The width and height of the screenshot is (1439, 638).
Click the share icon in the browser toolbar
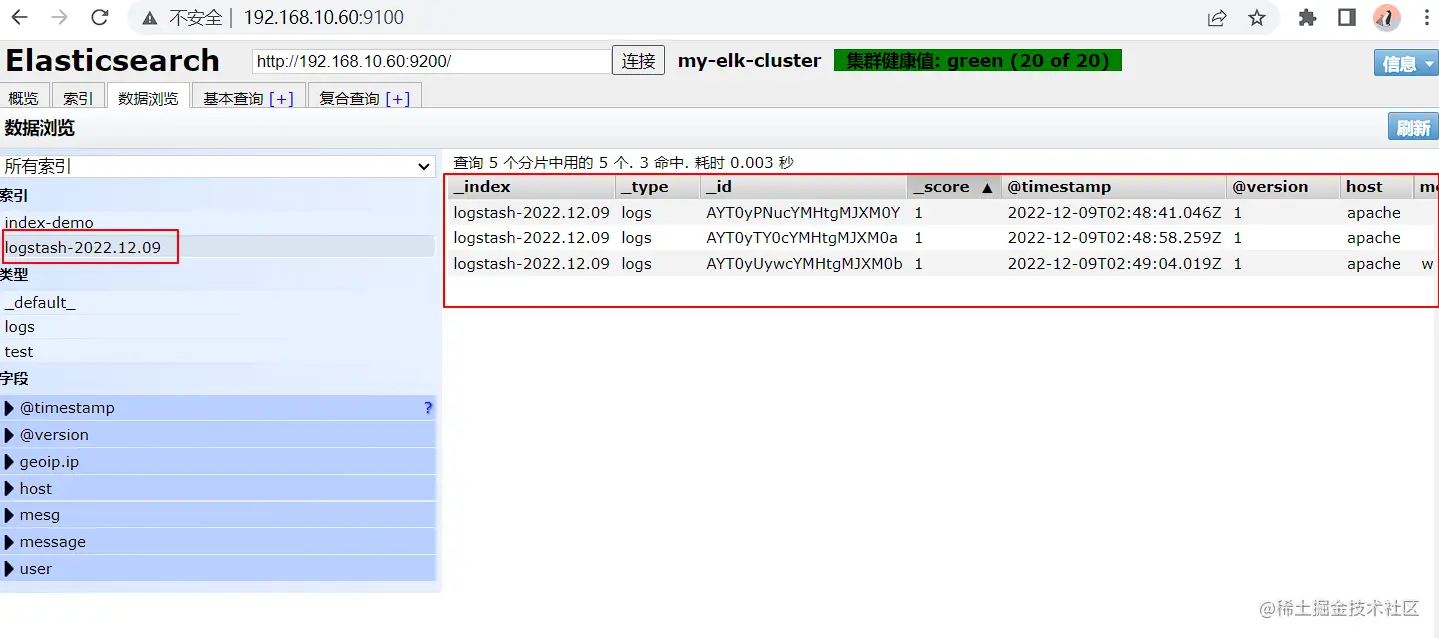click(1218, 17)
